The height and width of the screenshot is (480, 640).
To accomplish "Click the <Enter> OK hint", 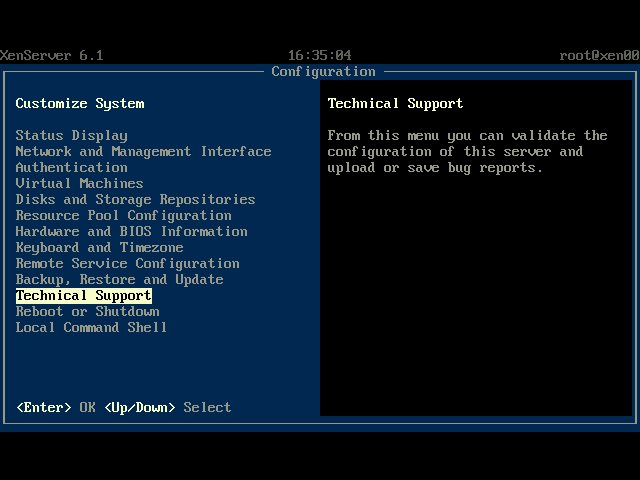I will (56, 407).
